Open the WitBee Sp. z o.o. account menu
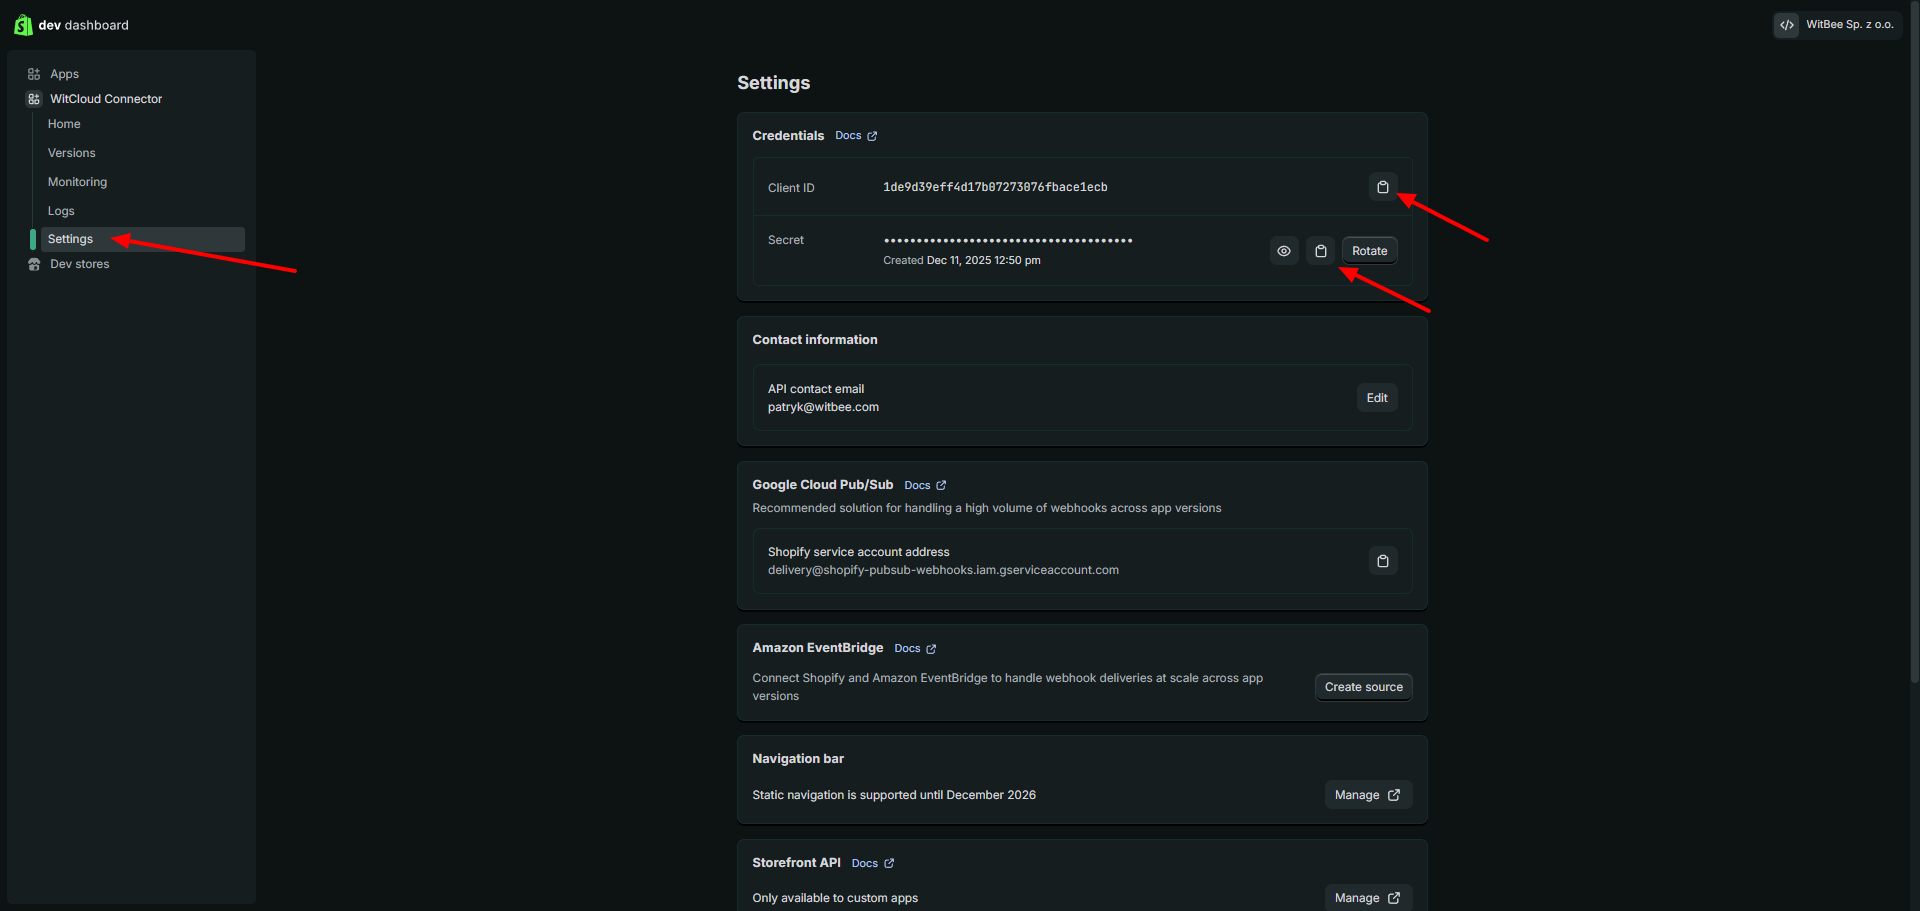The width and height of the screenshot is (1920, 911). pyautogui.click(x=1837, y=25)
